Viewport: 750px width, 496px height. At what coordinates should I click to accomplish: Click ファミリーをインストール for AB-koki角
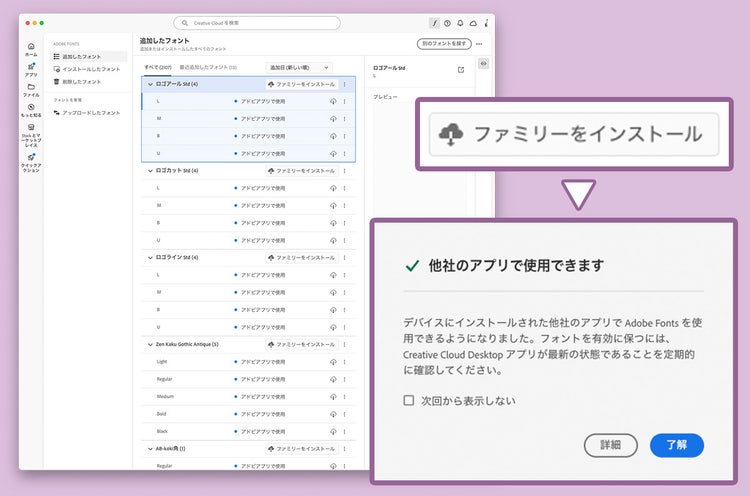click(x=301, y=449)
